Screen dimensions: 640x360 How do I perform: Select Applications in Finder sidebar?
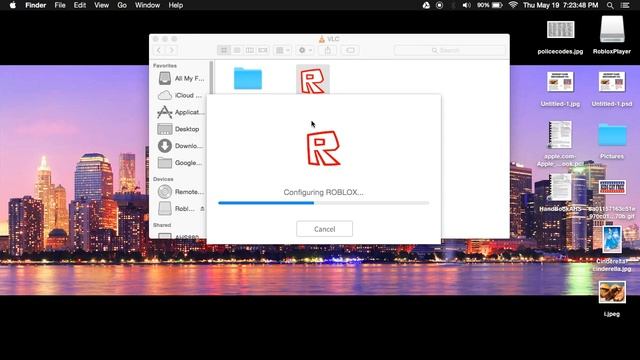coord(181,112)
